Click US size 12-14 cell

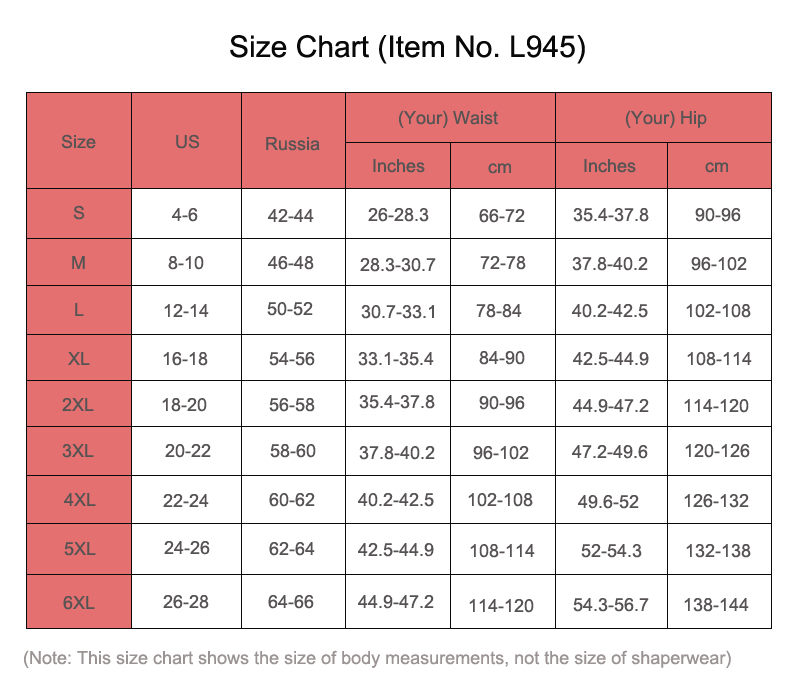pos(186,311)
